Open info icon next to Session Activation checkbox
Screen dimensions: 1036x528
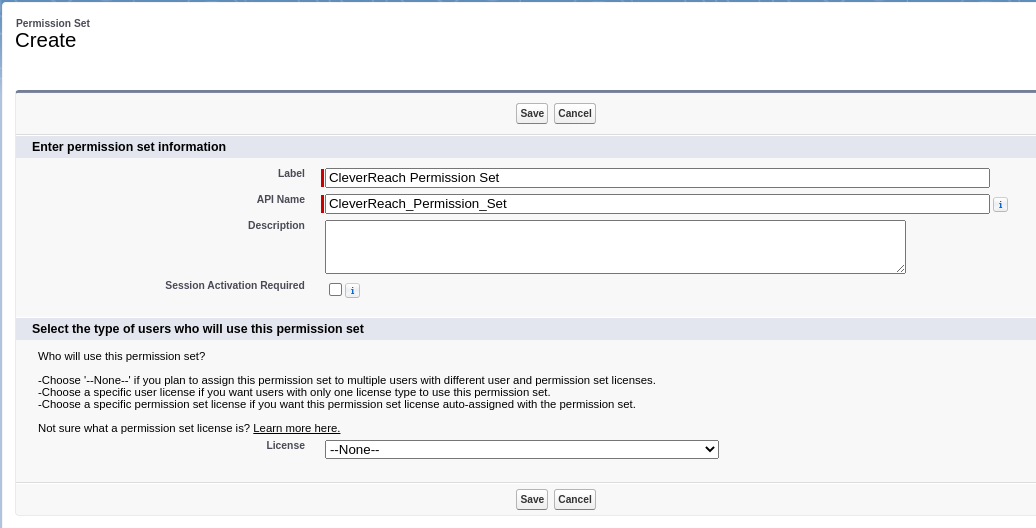click(x=352, y=290)
